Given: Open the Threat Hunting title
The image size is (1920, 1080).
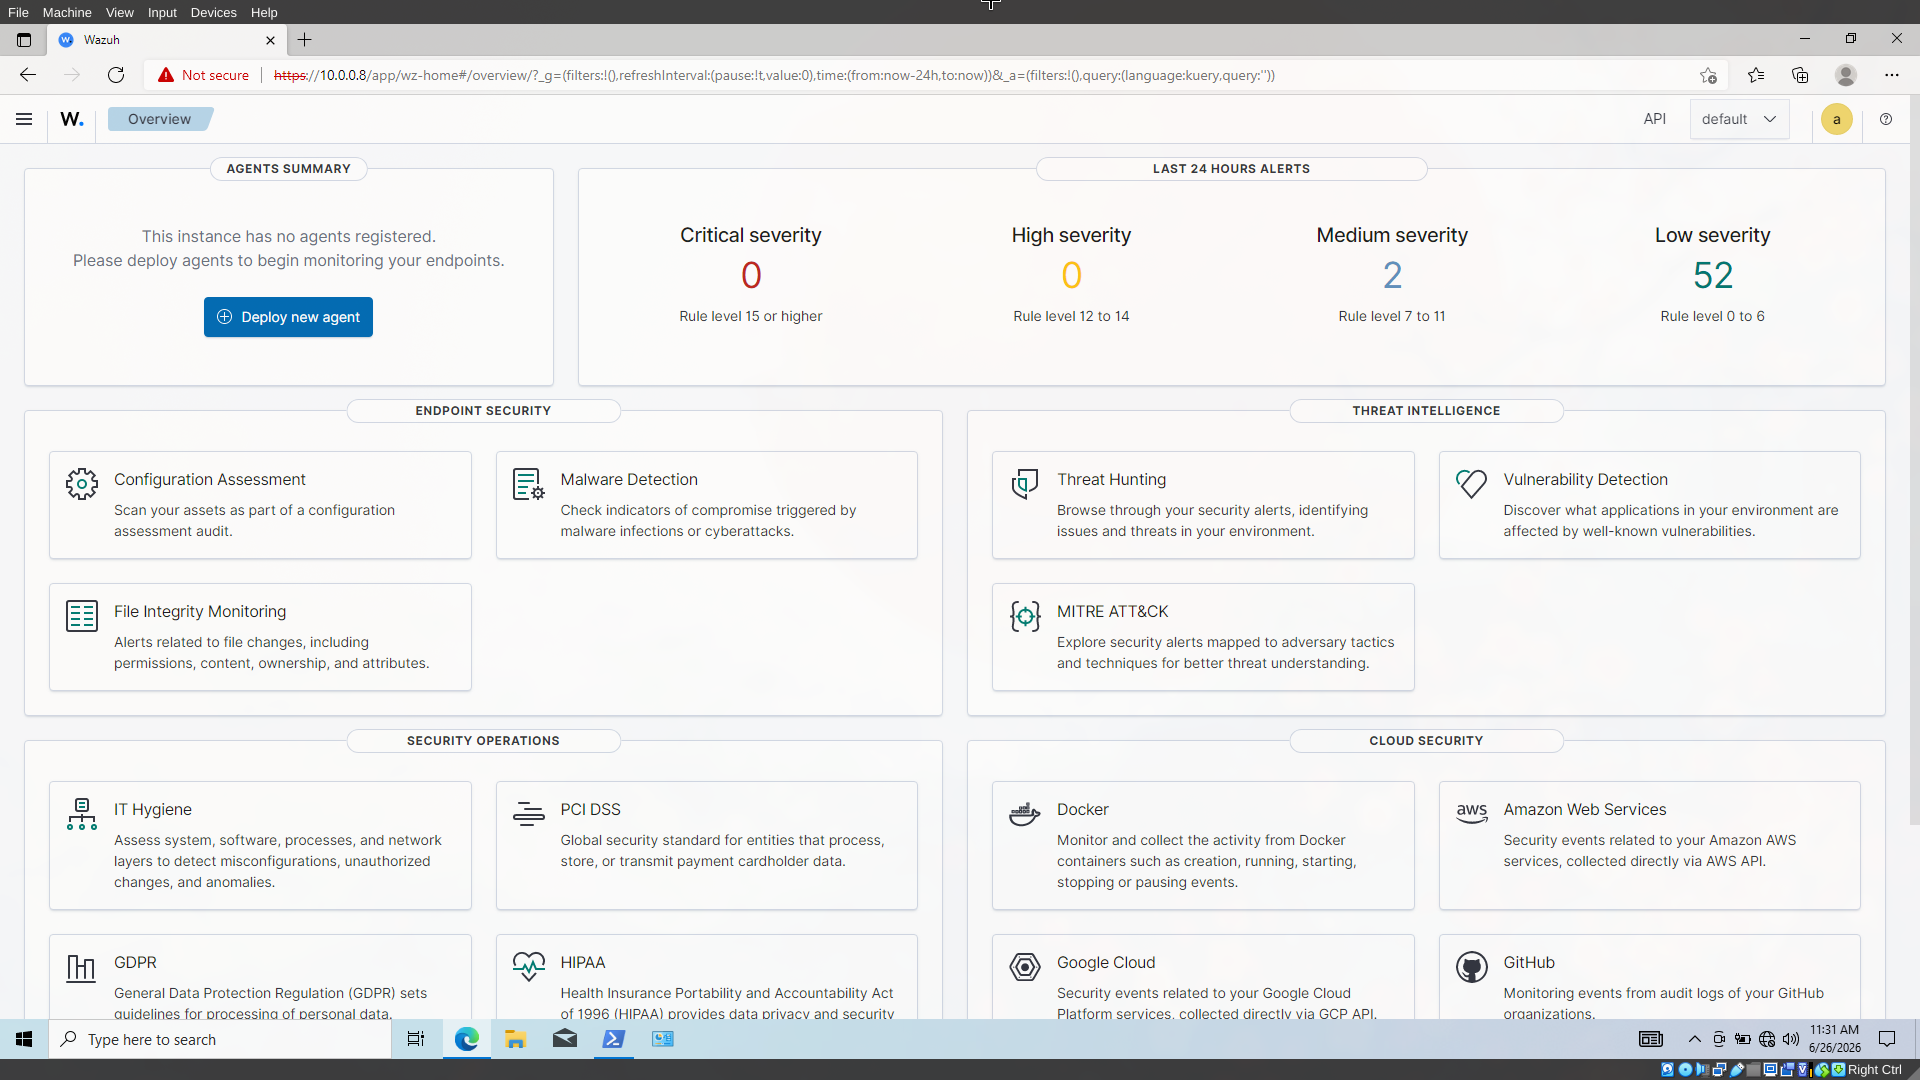Looking at the screenshot, I should (1111, 480).
